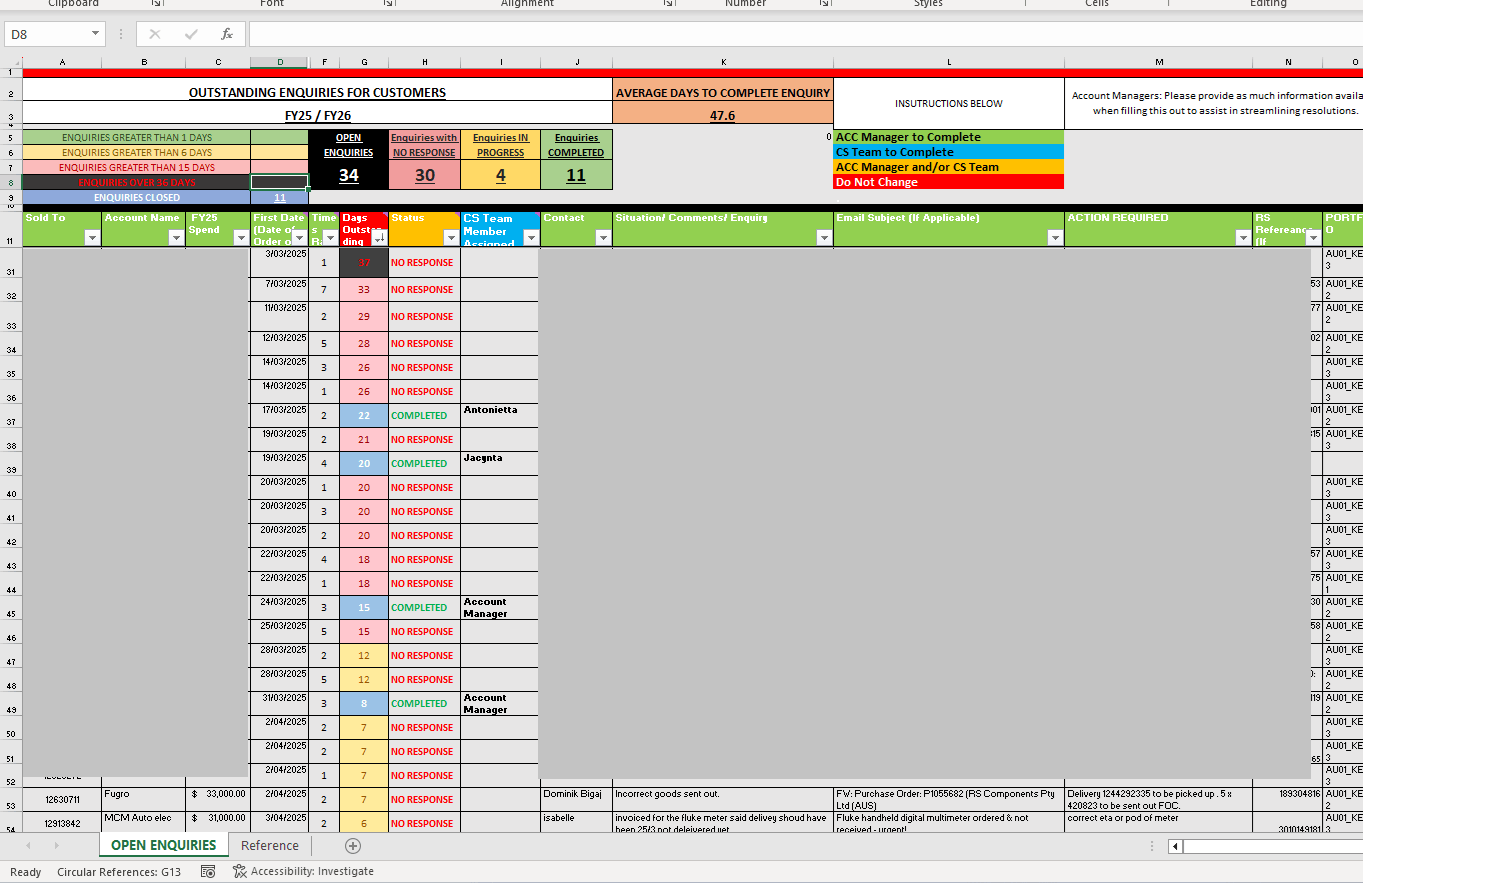This screenshot has height=883, width=1500.
Task: Select the Fugro account name cell
Action: pos(144,799)
